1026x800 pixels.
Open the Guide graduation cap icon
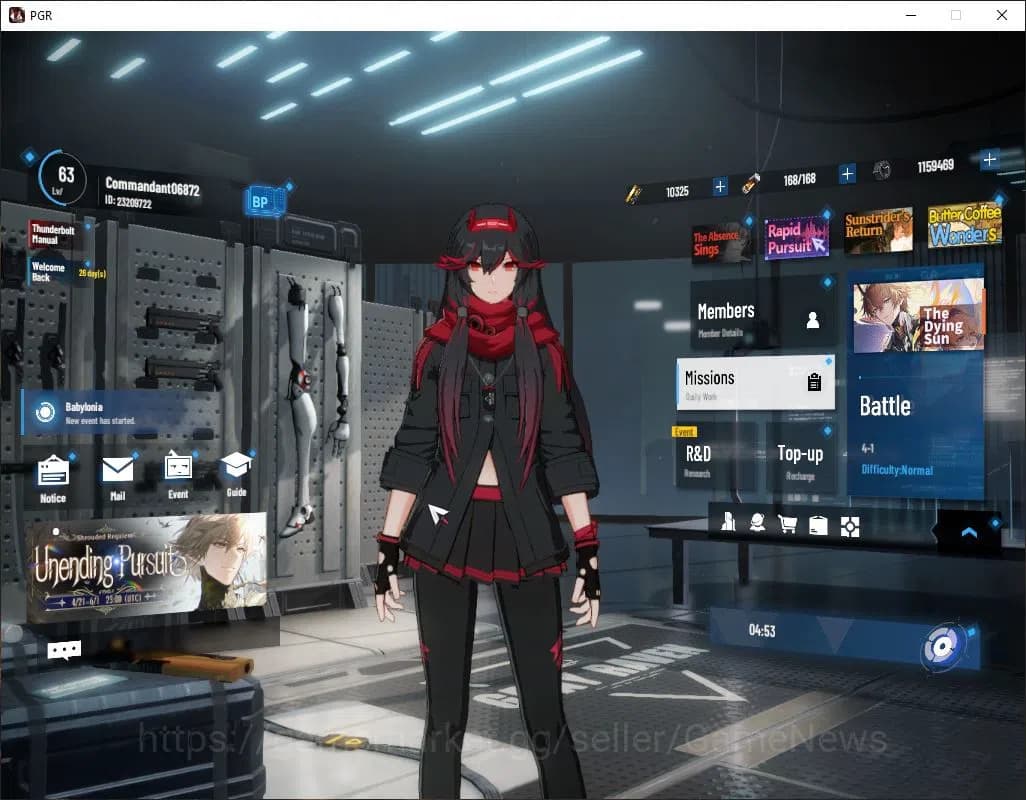[236, 466]
